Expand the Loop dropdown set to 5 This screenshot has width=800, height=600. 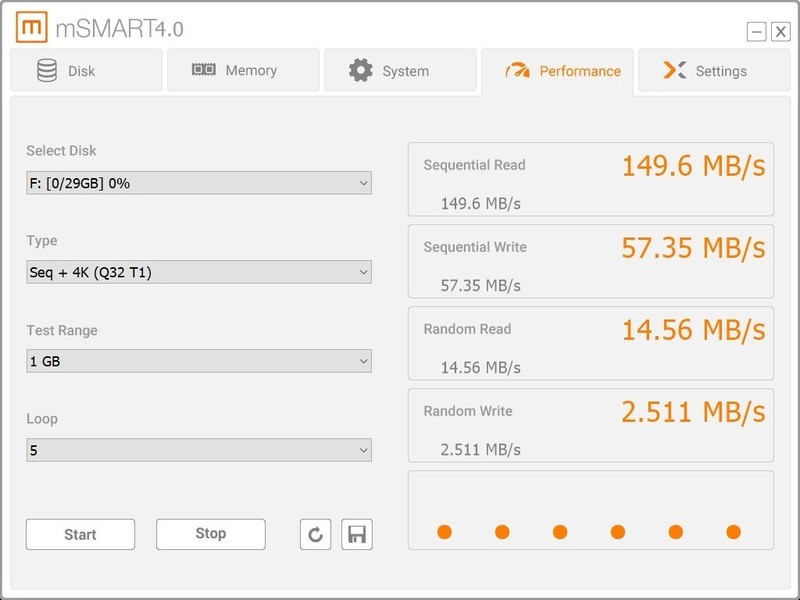[199, 450]
